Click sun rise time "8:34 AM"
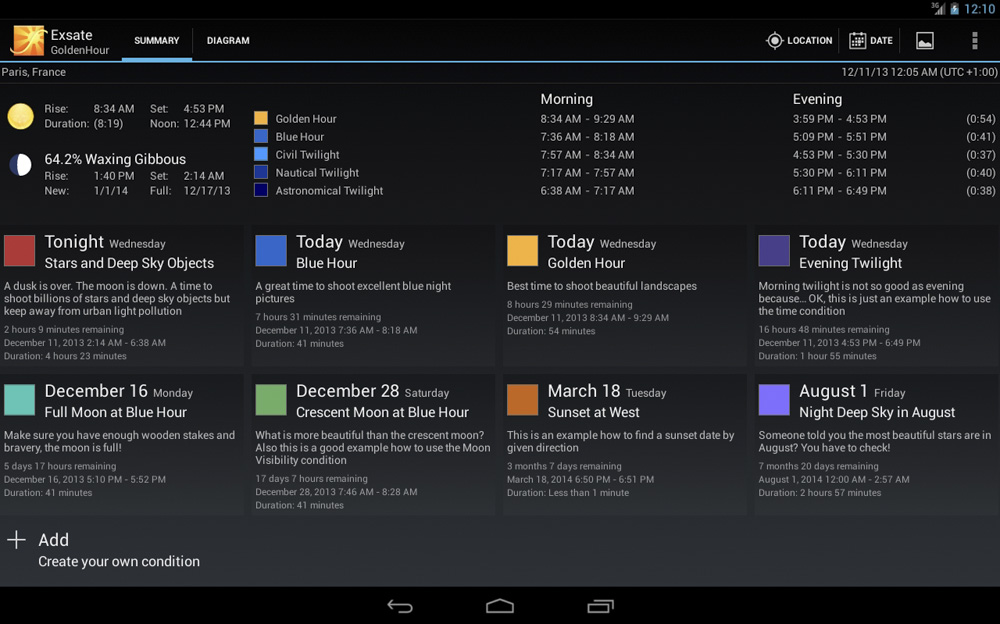 pyautogui.click(x=114, y=108)
